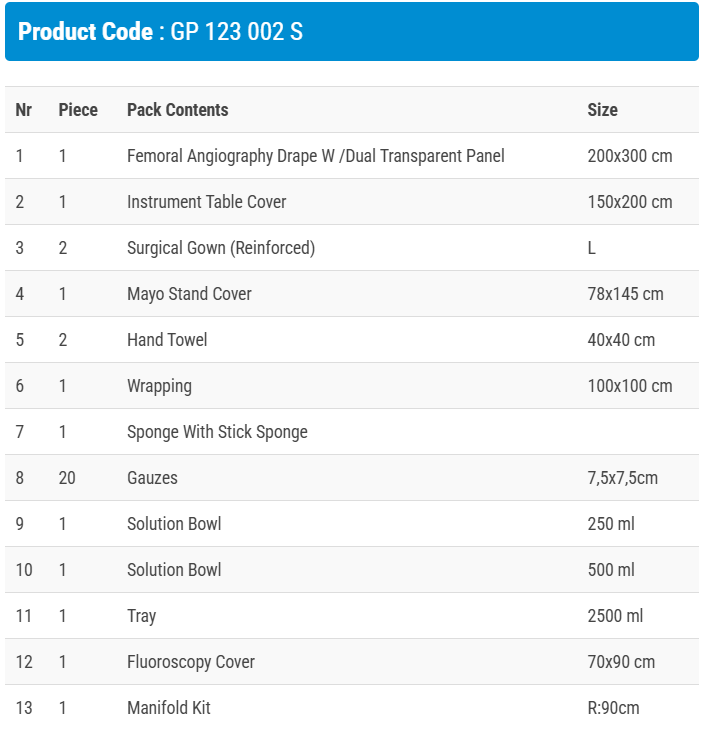703x732 pixels.
Task: Click the R:90cm size value
Action: pos(613,708)
